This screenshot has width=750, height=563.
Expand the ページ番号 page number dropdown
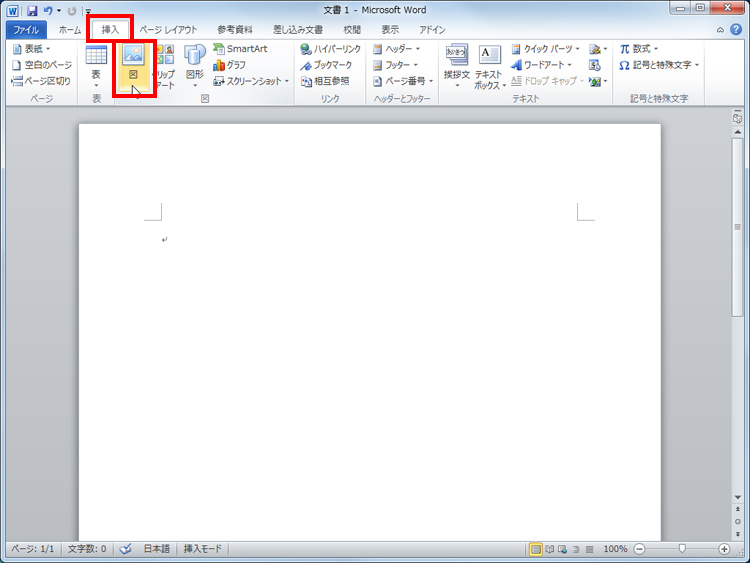click(x=403, y=81)
